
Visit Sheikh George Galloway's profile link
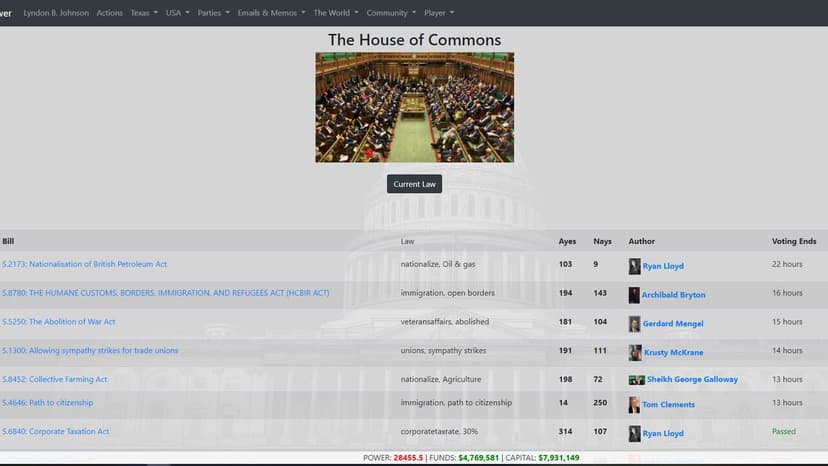[692, 379]
